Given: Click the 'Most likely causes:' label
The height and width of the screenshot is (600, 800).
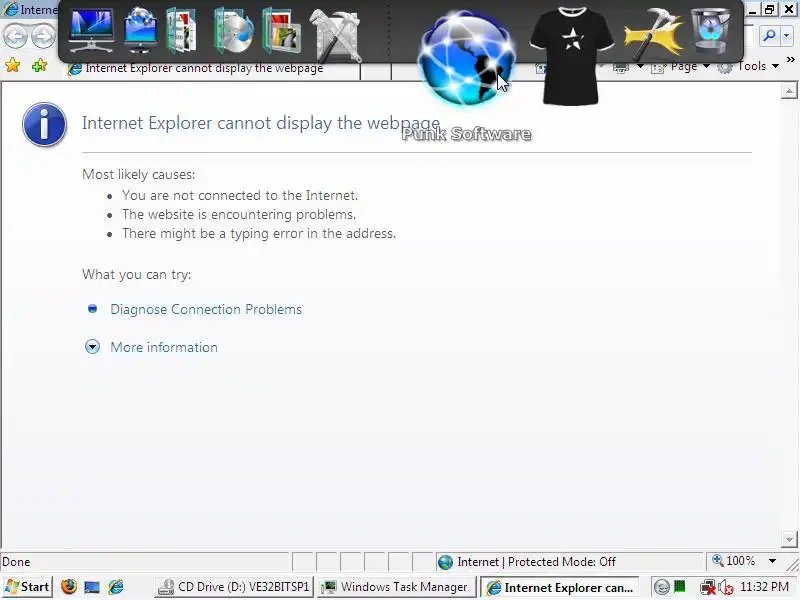Looking at the screenshot, I should point(139,174).
